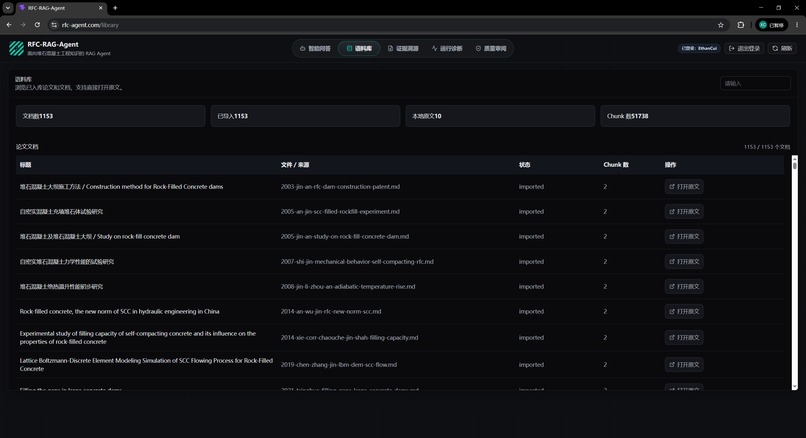Reload the page with browser refresh icon

click(x=37, y=25)
